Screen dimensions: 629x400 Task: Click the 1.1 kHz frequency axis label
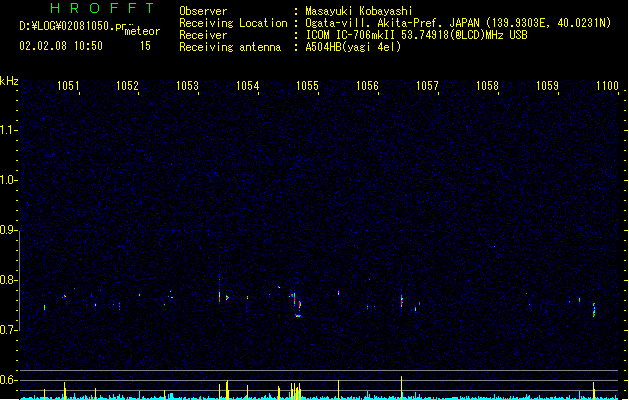pyautogui.click(x=8, y=130)
